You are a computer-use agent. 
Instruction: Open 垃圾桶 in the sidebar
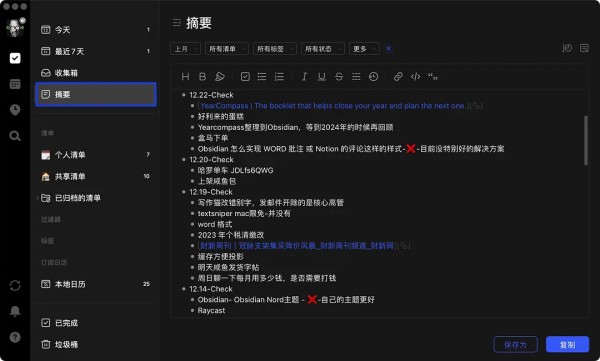point(96,345)
